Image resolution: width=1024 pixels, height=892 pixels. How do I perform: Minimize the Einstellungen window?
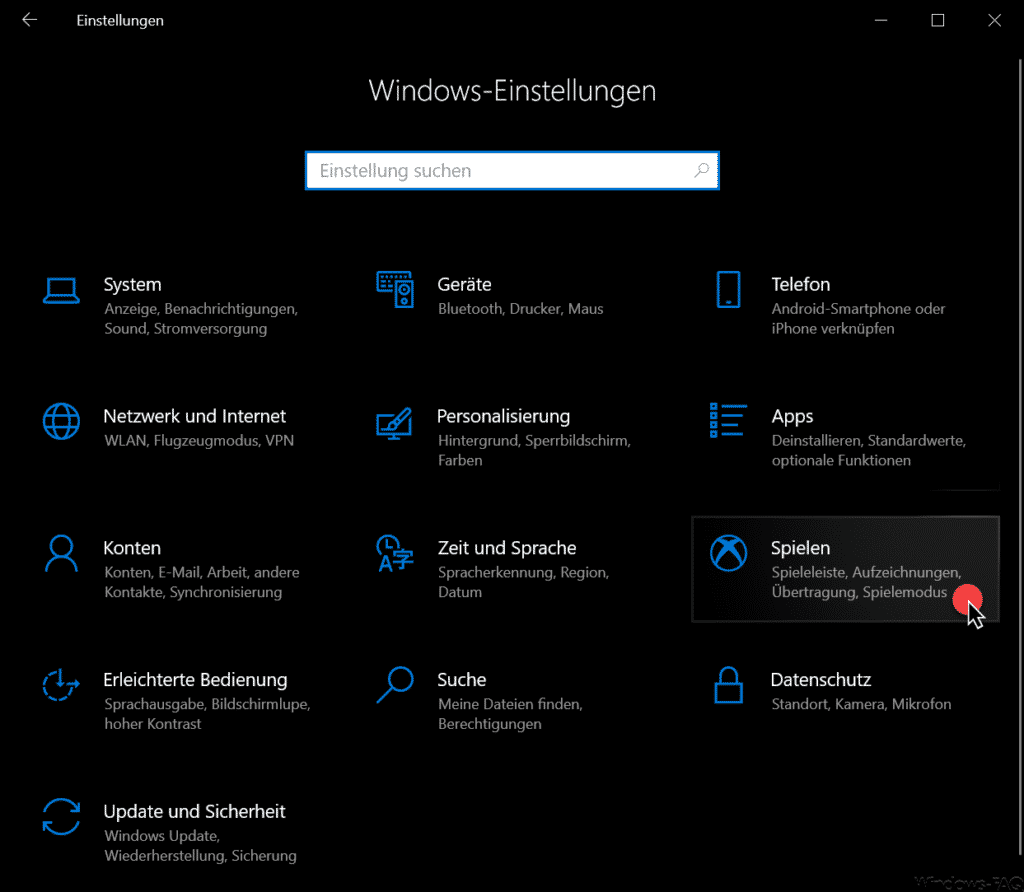(881, 20)
